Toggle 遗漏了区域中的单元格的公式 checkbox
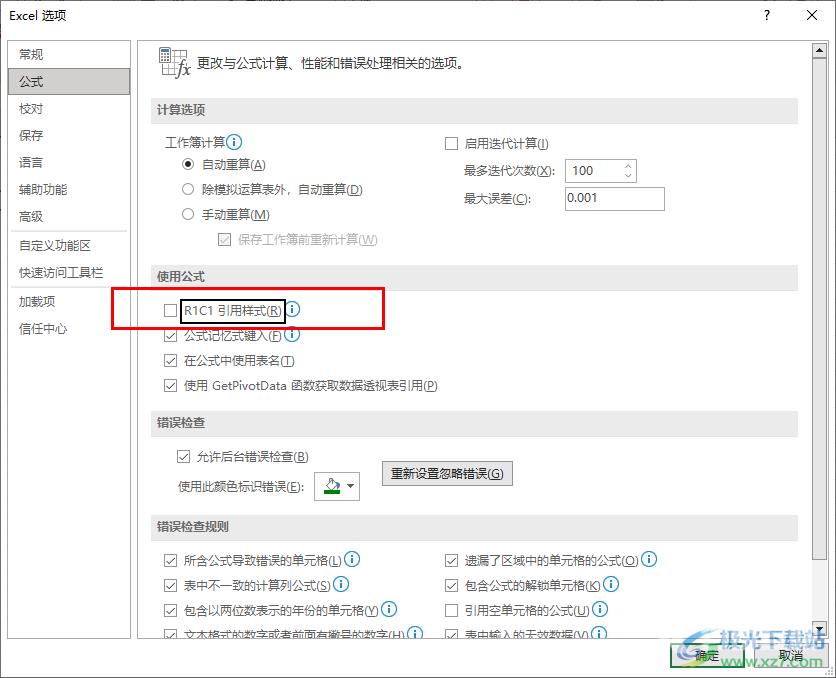This screenshot has width=836, height=678. [451, 561]
